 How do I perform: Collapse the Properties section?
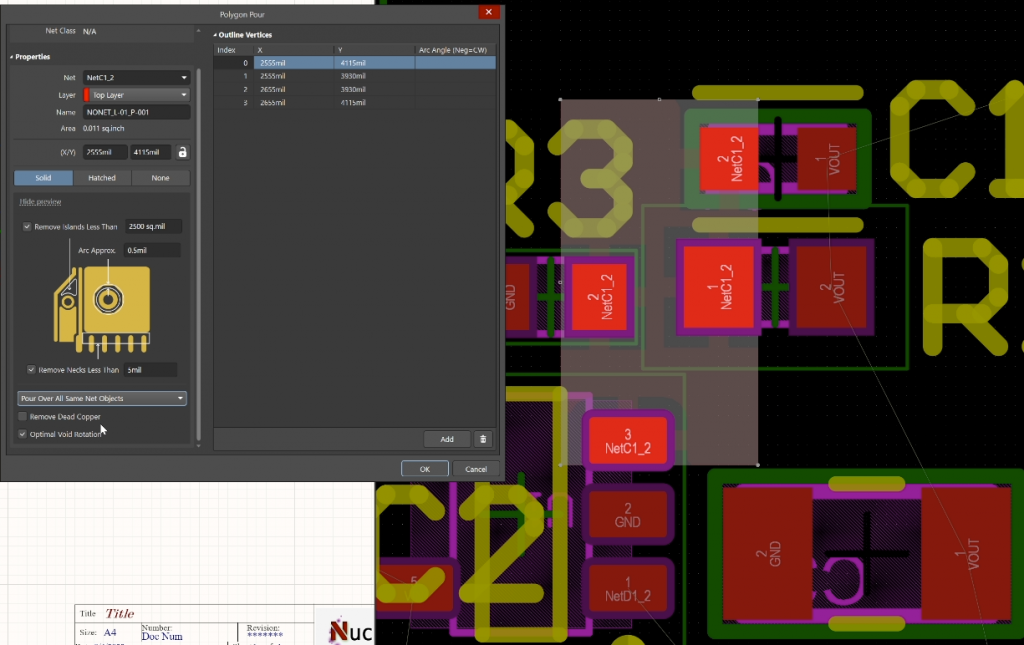11,57
